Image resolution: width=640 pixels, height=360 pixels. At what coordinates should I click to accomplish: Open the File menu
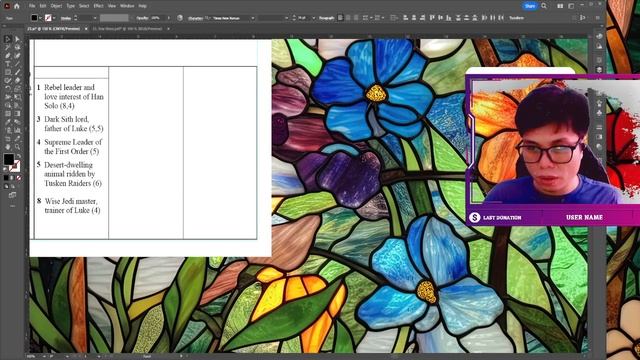[32, 6]
